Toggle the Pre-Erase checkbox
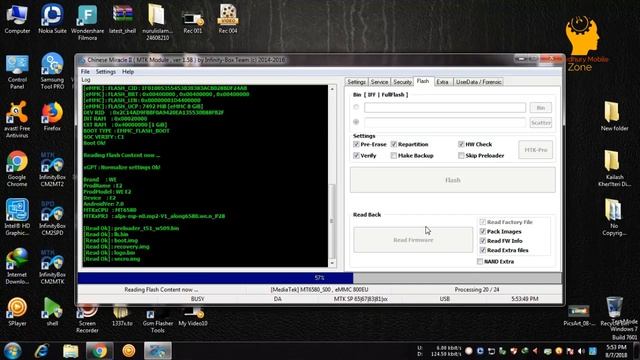This screenshot has width=640, height=360. 356,144
